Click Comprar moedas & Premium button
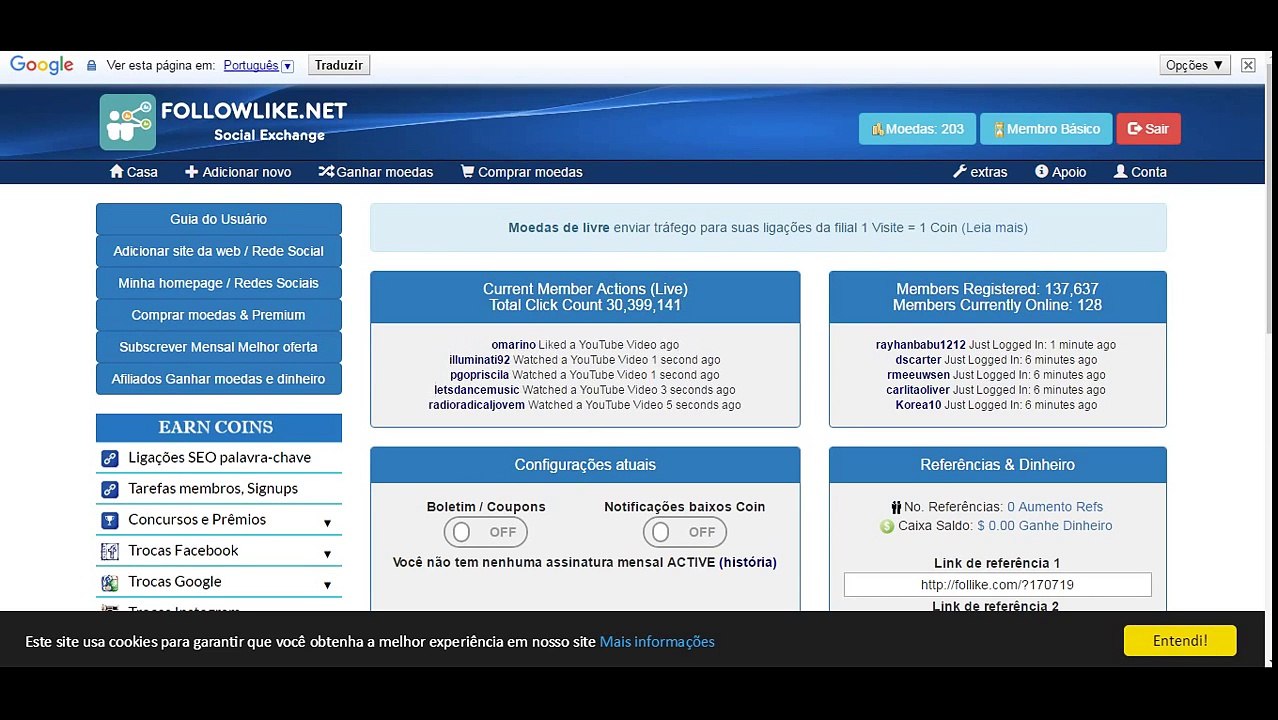Viewport: 1278px width, 720px height. [x=219, y=315]
